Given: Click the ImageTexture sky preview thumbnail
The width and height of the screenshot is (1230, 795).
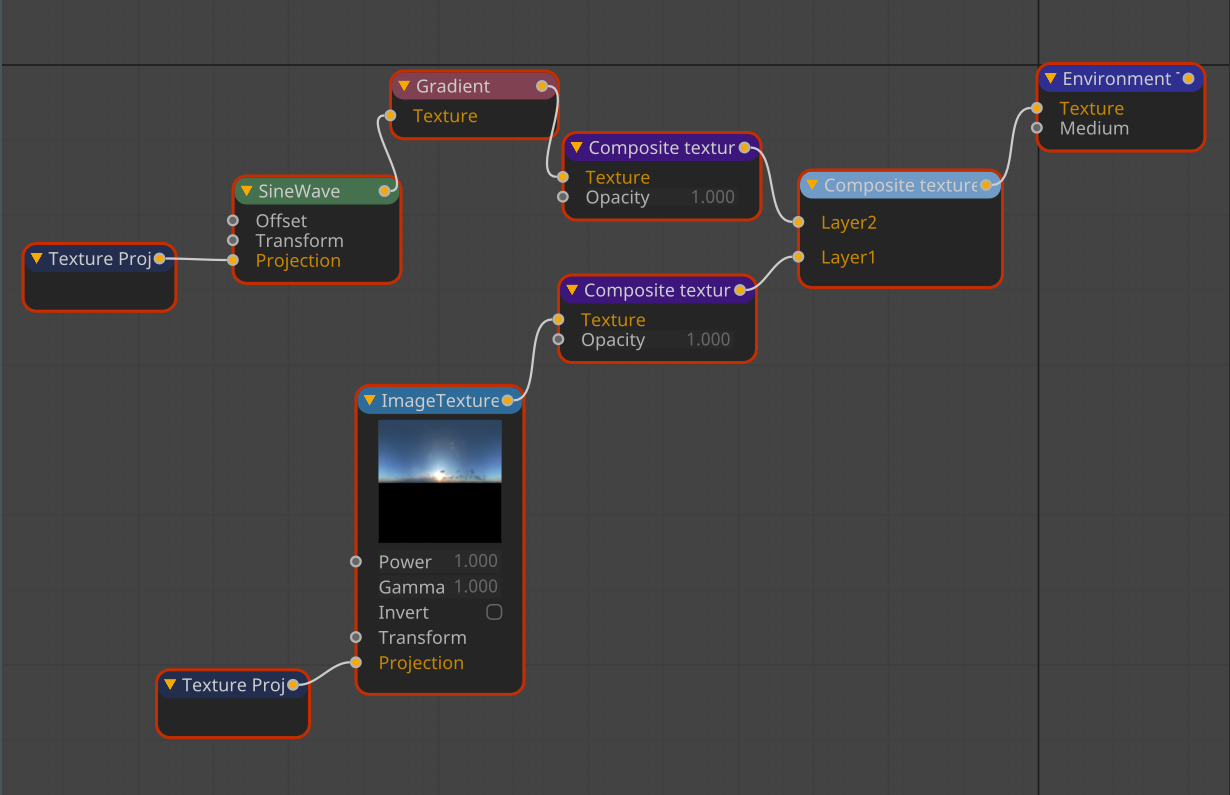Looking at the screenshot, I should 440,481.
